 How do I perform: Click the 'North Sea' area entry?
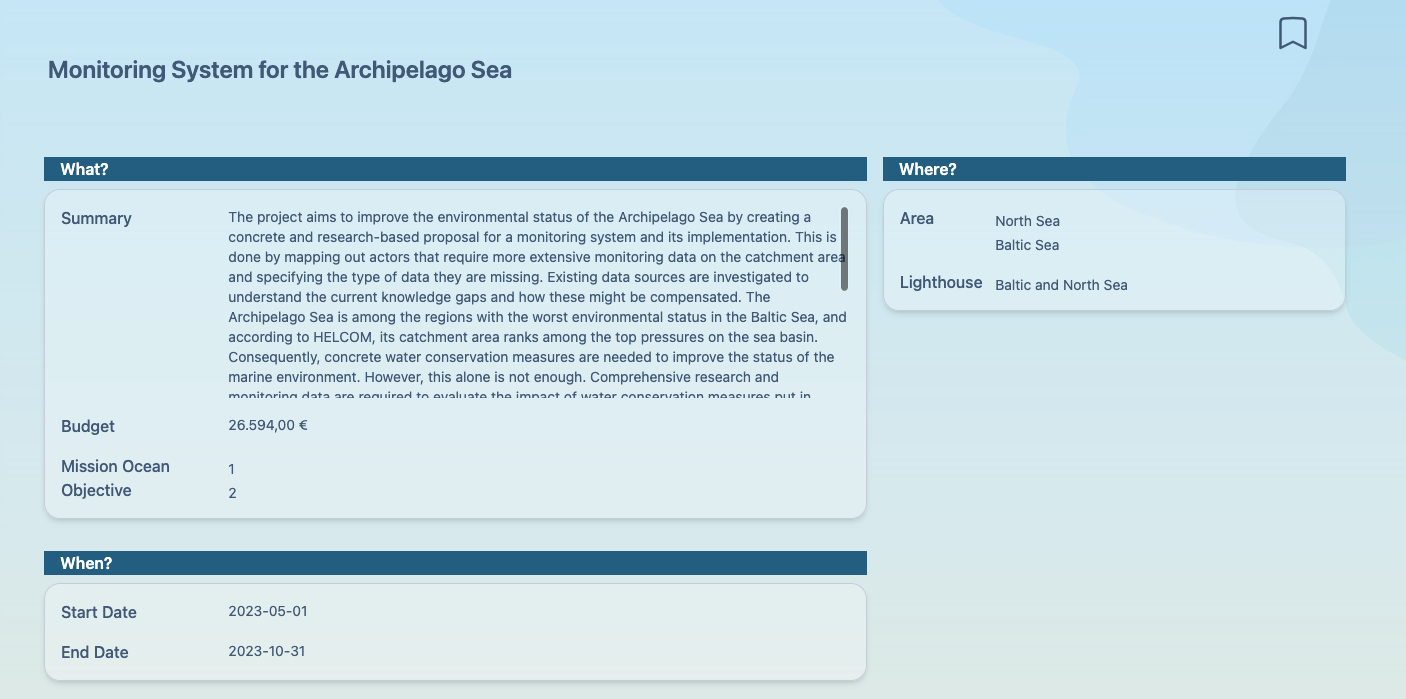[1027, 221]
